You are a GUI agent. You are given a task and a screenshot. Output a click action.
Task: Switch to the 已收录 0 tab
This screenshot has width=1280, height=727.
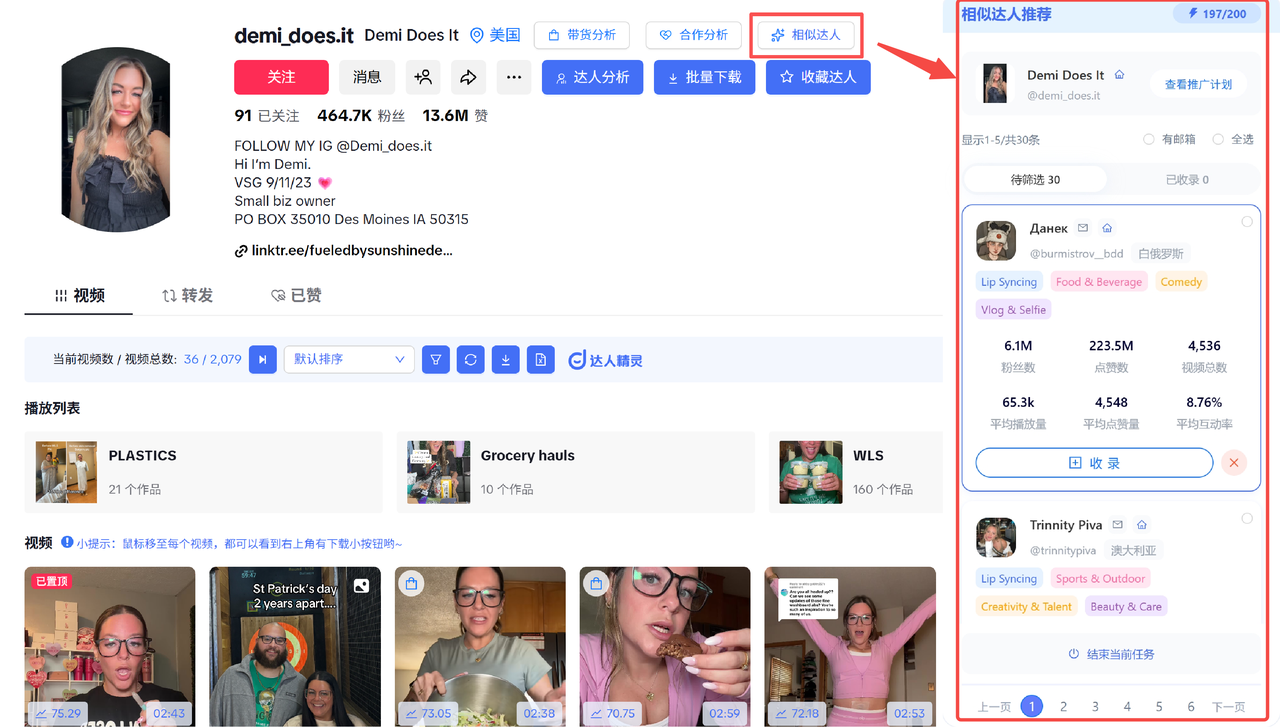click(1187, 180)
